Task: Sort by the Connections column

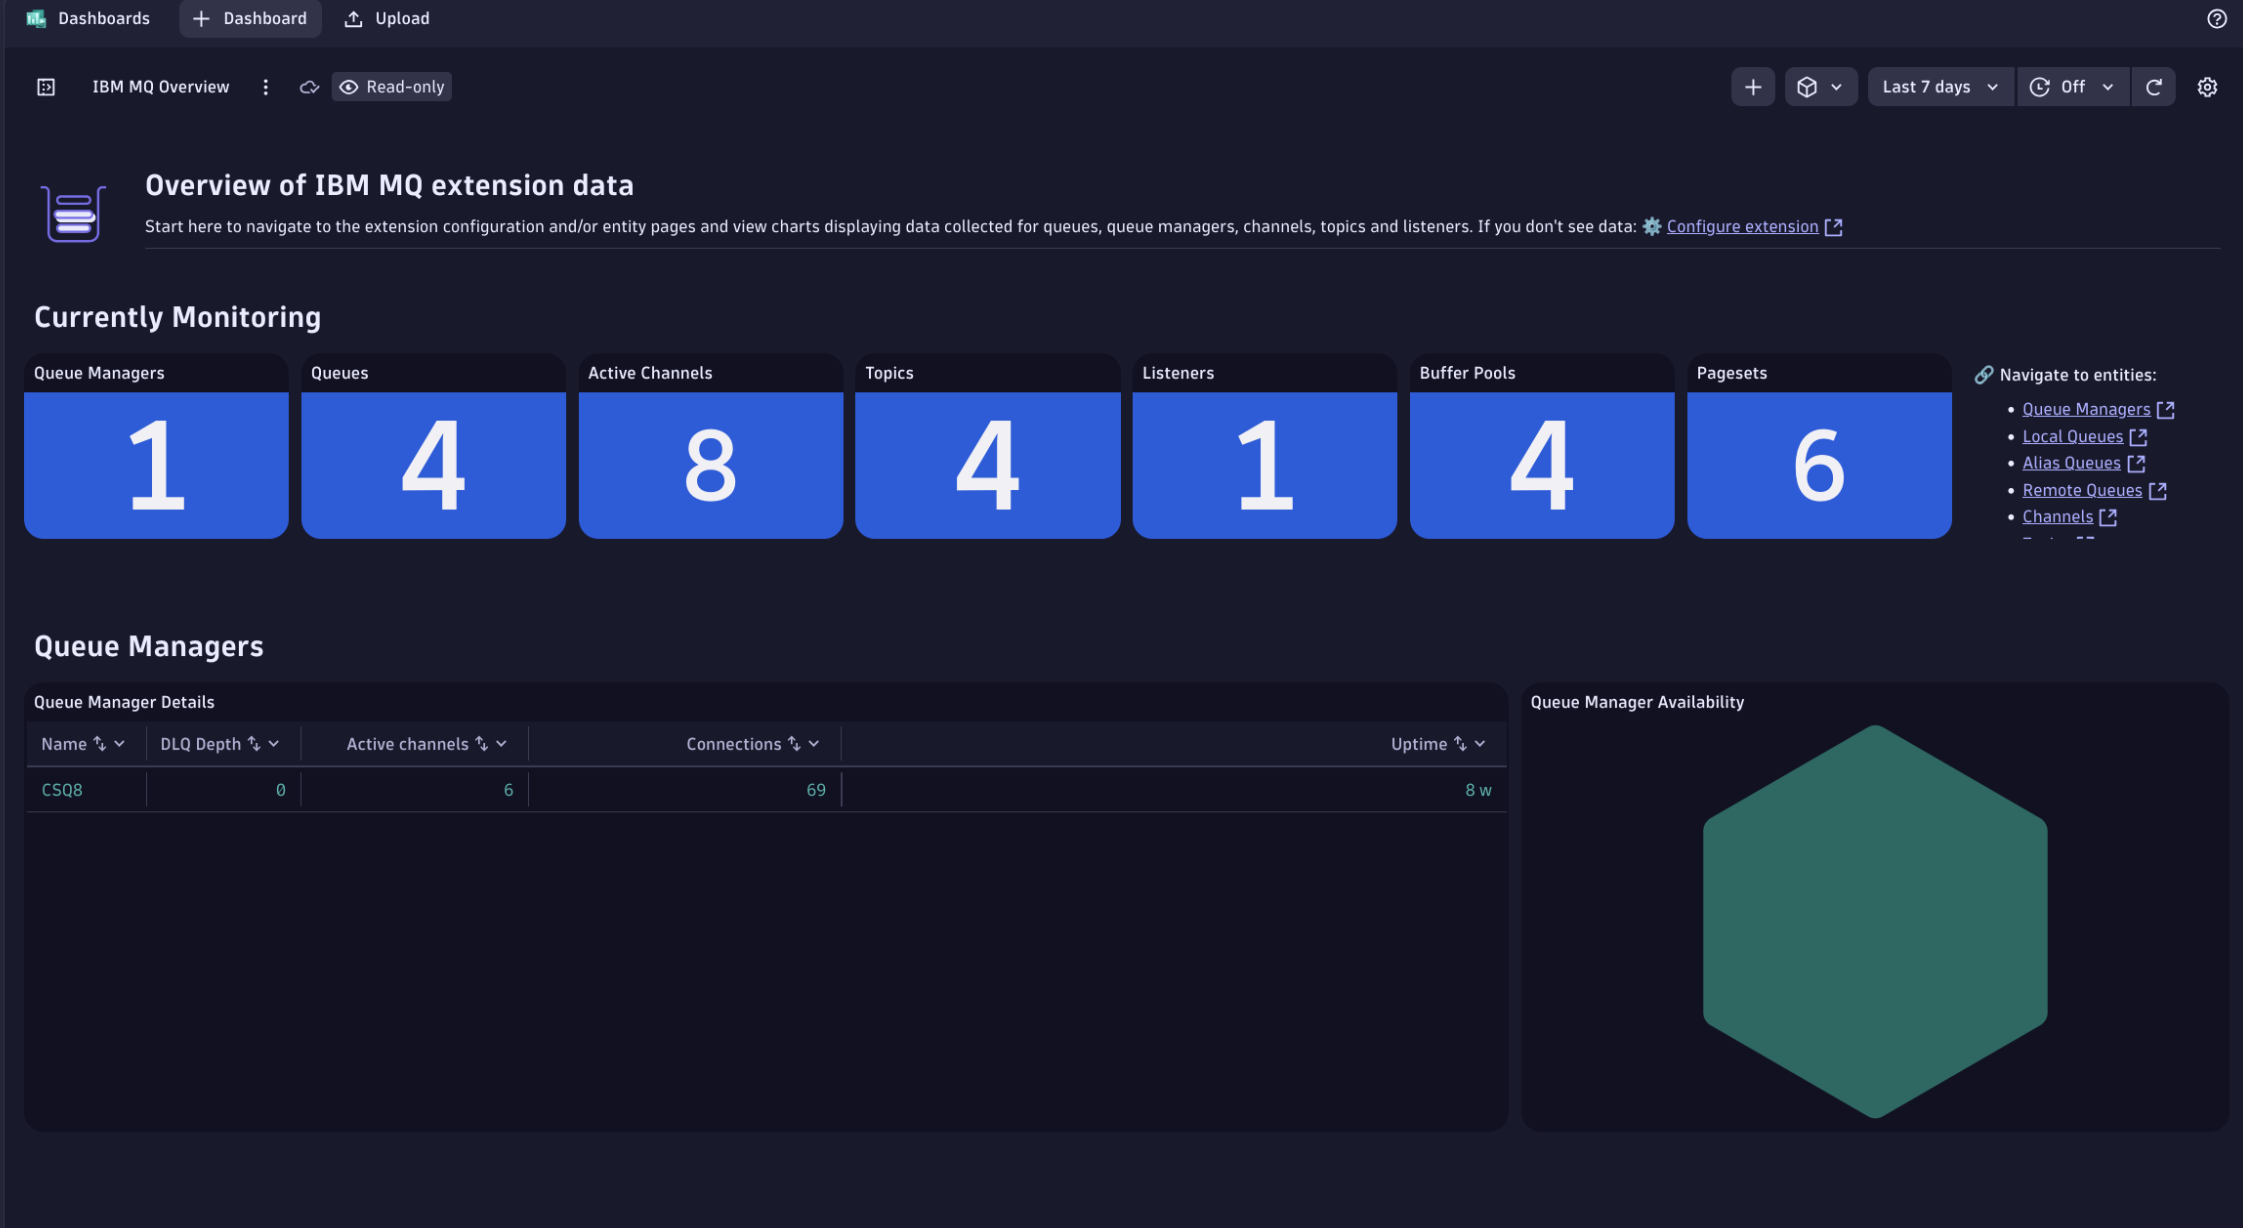Action: pos(793,744)
